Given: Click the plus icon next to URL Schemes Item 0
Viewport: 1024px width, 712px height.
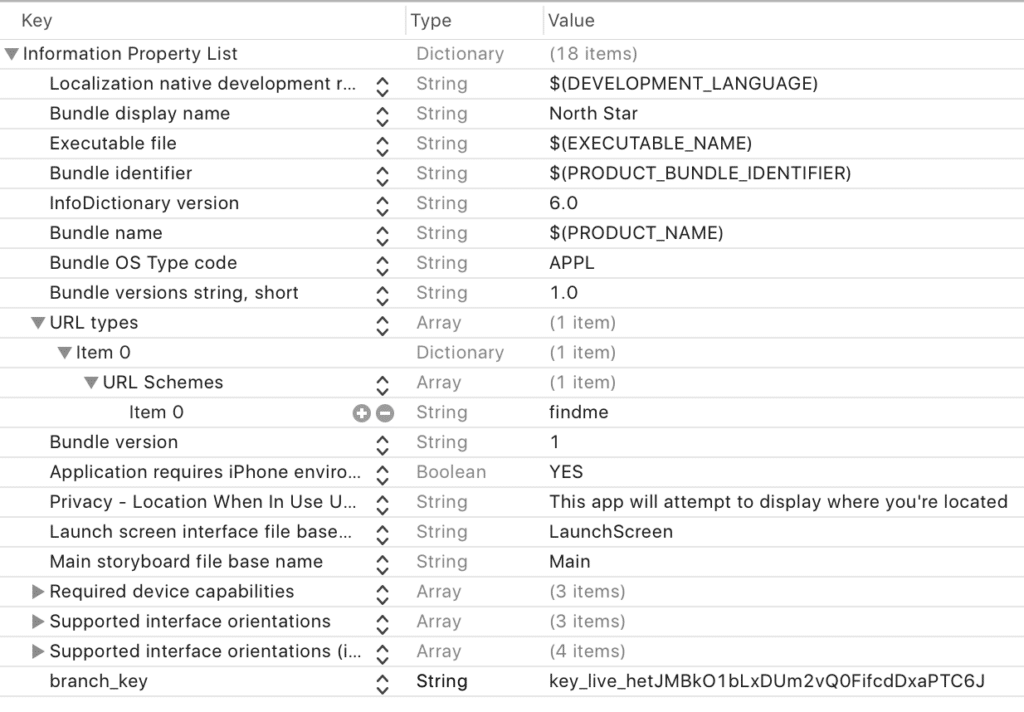Looking at the screenshot, I should (362, 412).
